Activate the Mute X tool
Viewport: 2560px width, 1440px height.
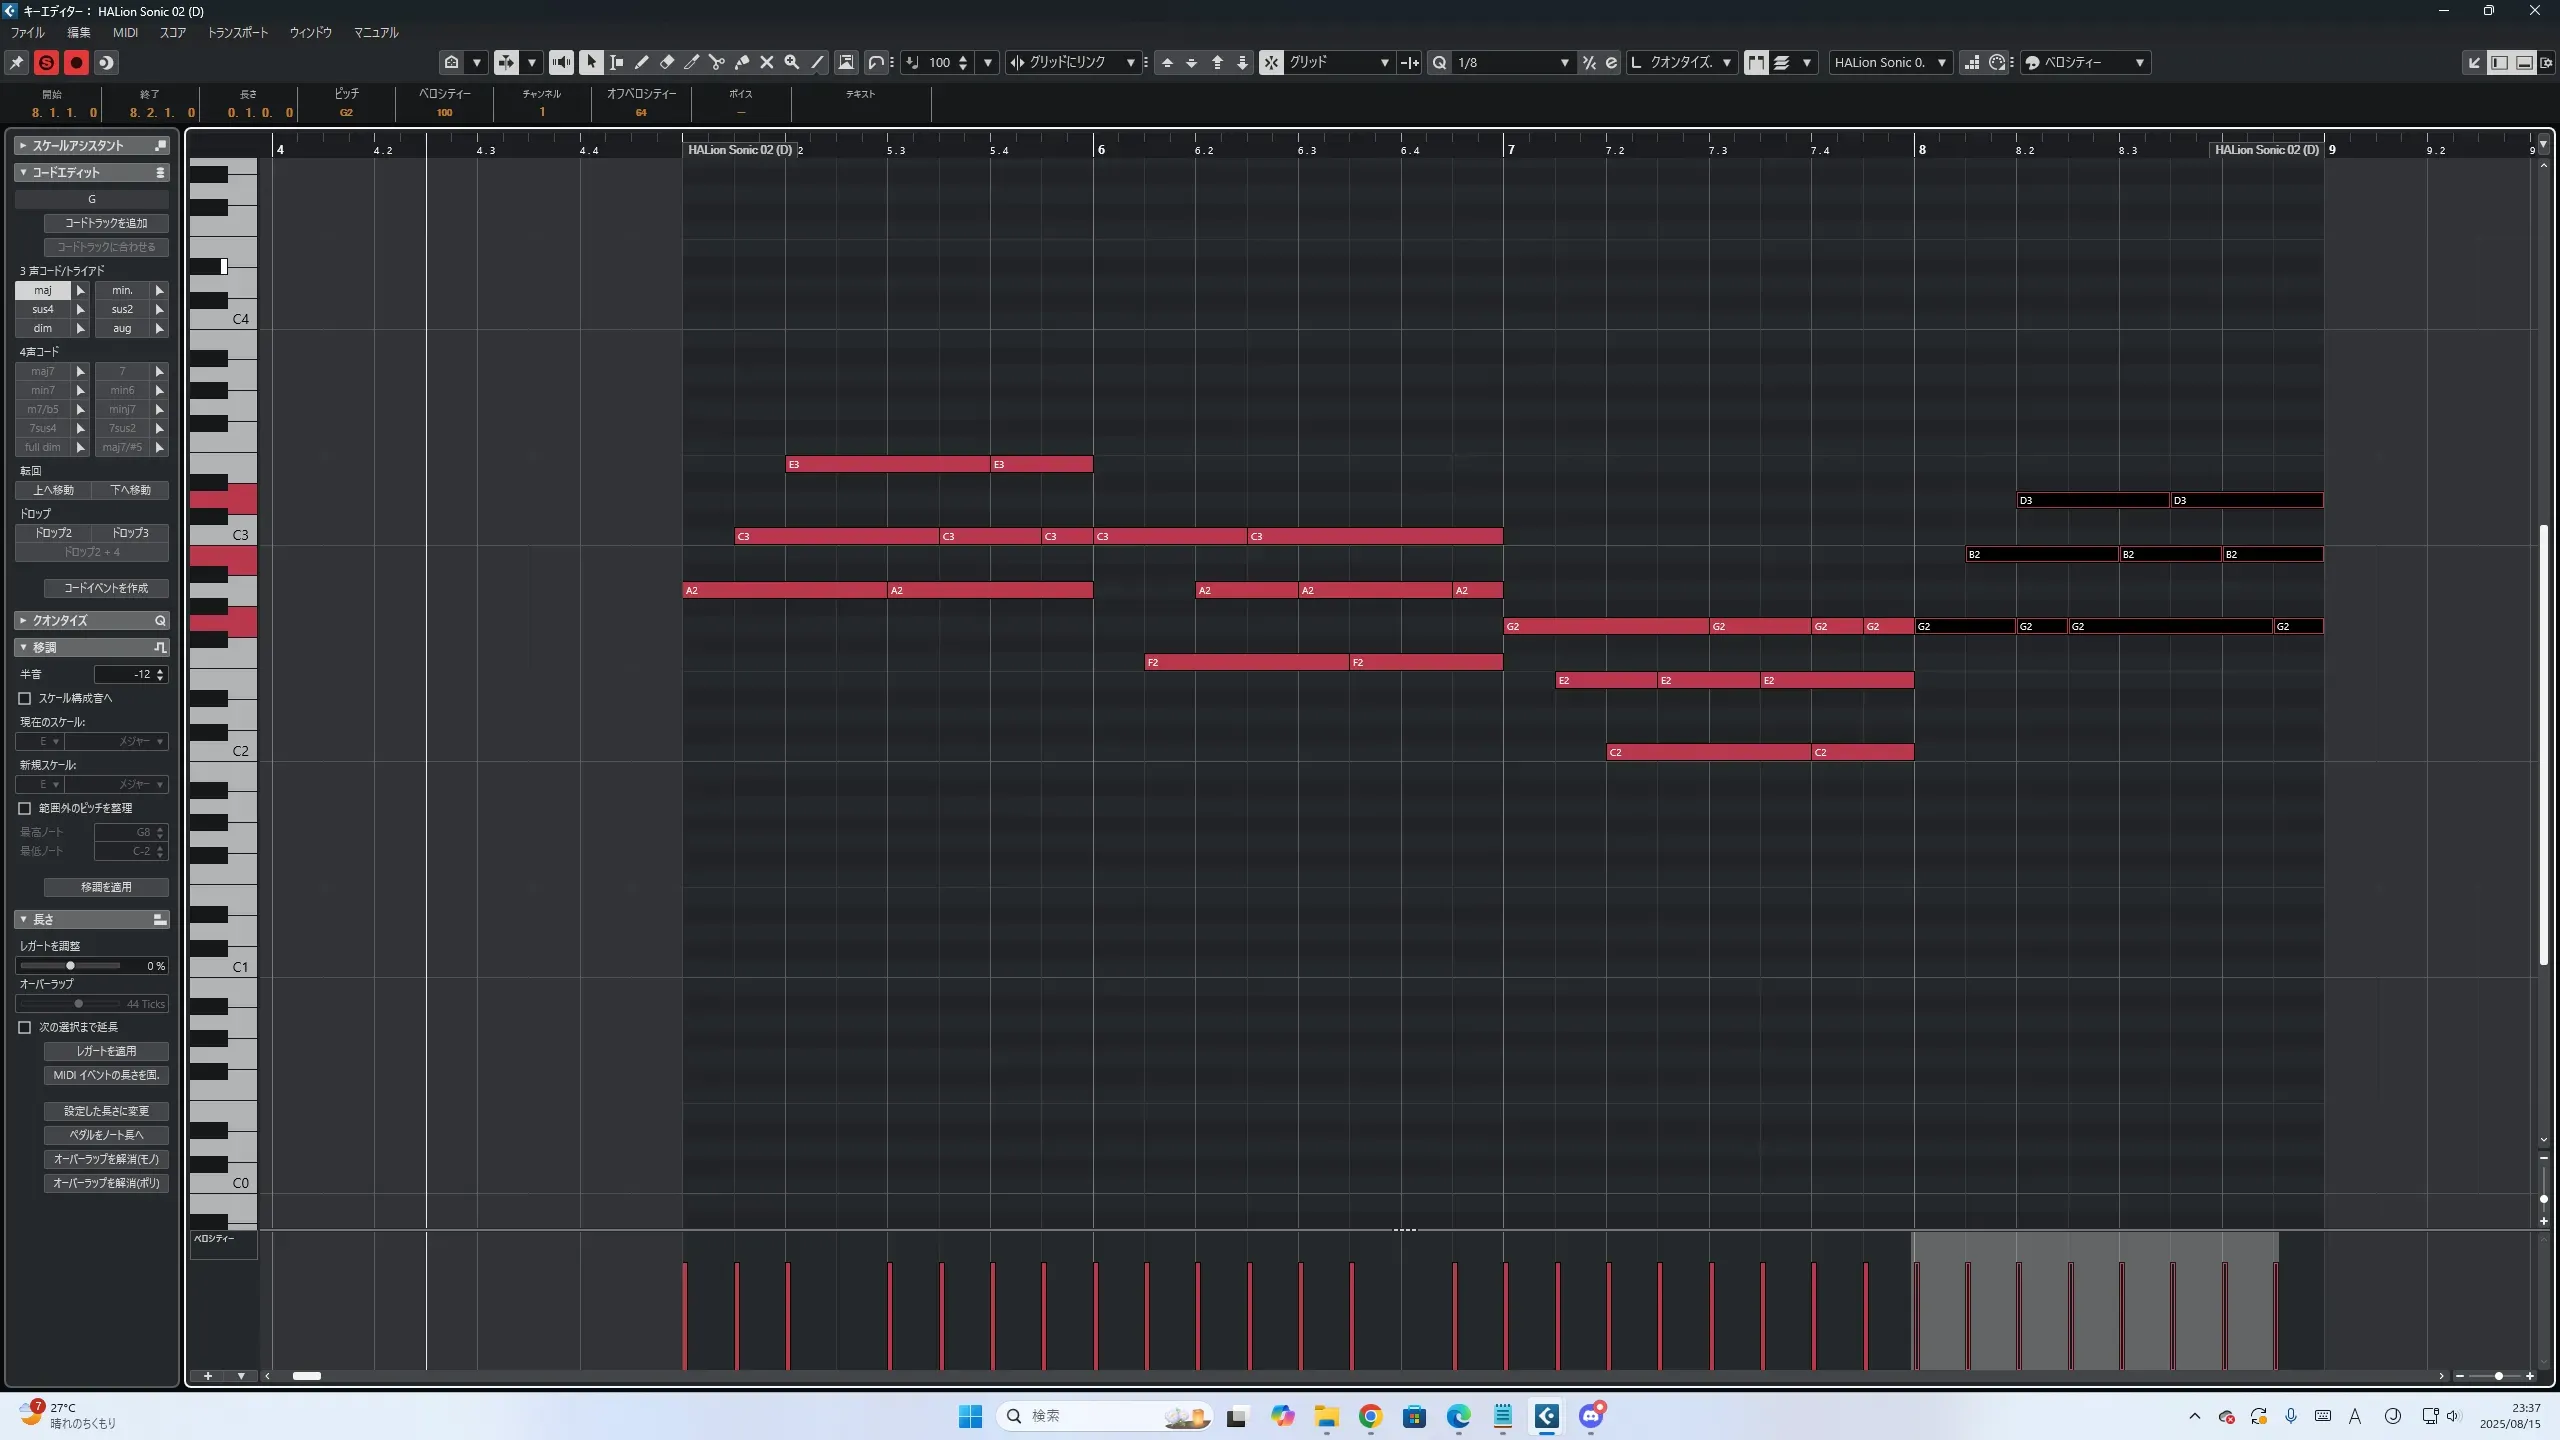[767, 62]
